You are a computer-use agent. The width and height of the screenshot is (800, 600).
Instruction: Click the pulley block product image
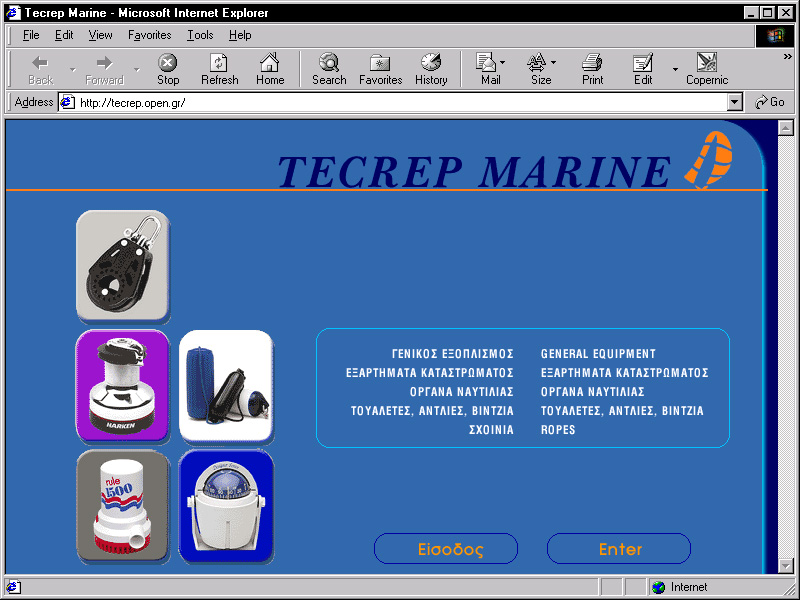(x=123, y=266)
